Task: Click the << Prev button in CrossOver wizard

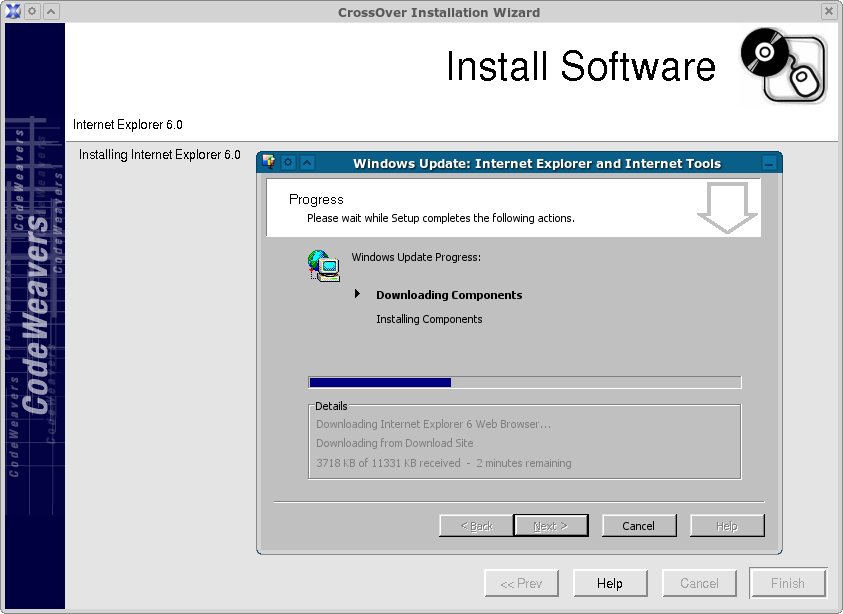Action: (521, 583)
